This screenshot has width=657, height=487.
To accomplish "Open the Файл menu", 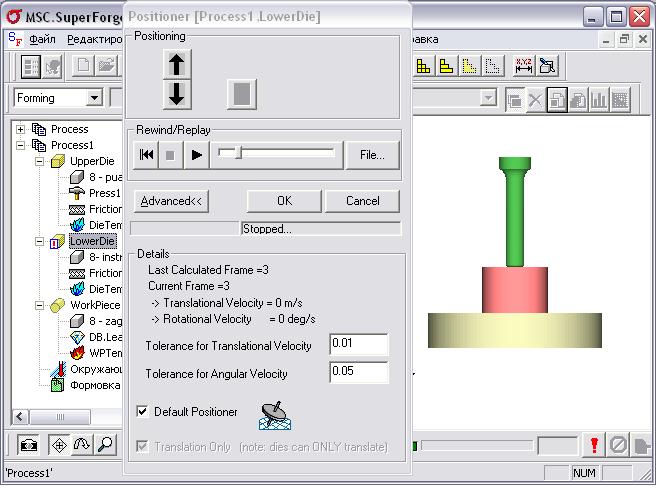I will click(42, 39).
